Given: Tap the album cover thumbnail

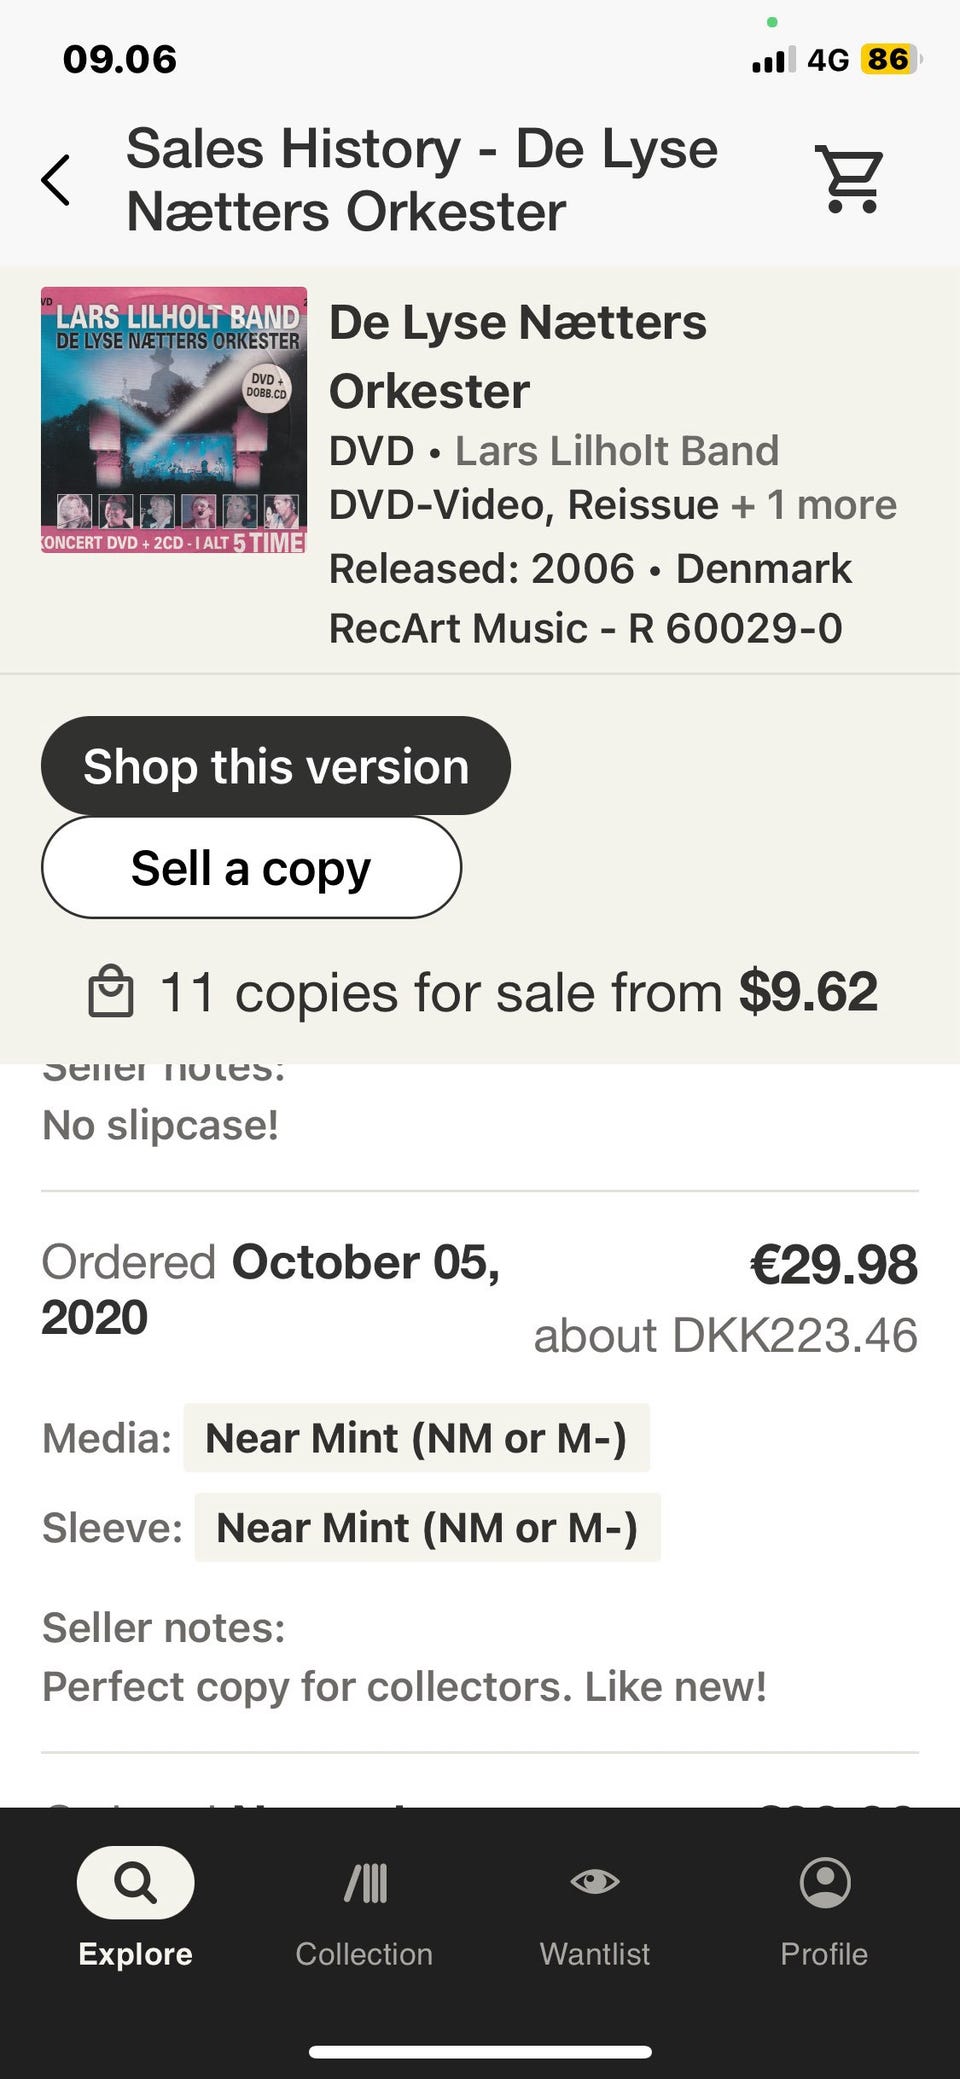Looking at the screenshot, I should pyautogui.click(x=174, y=421).
